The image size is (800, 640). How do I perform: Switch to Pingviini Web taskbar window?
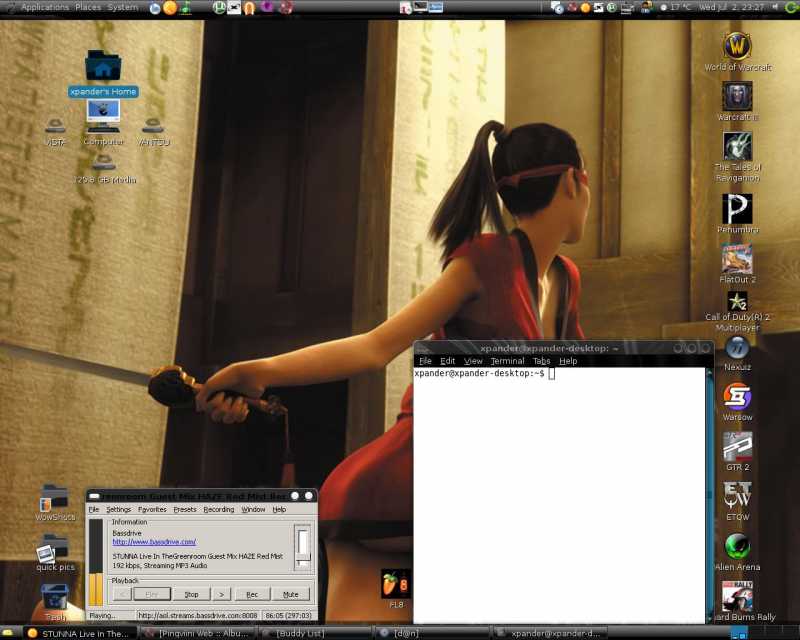[196, 633]
